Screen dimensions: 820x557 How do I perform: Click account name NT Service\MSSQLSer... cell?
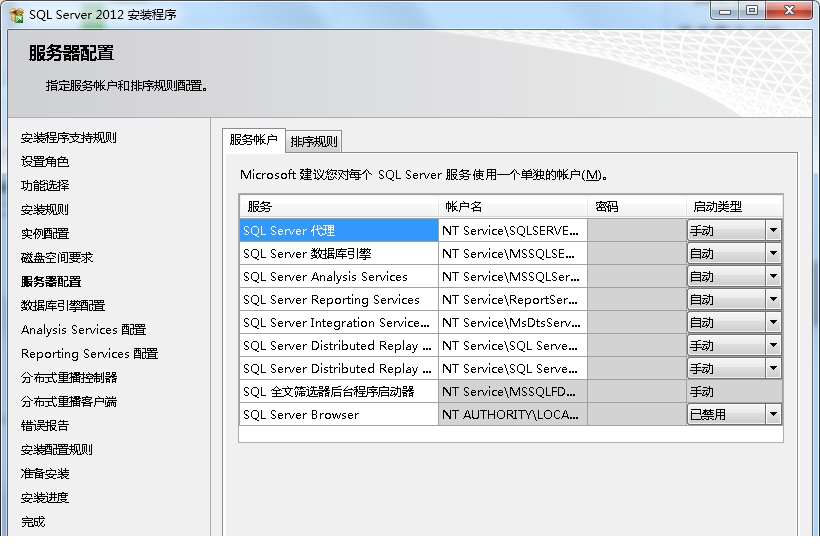point(512,276)
